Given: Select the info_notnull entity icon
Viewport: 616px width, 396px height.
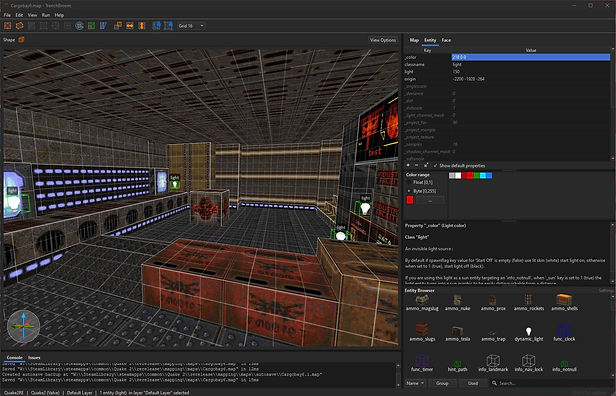Looking at the screenshot, I should tap(564, 365).
